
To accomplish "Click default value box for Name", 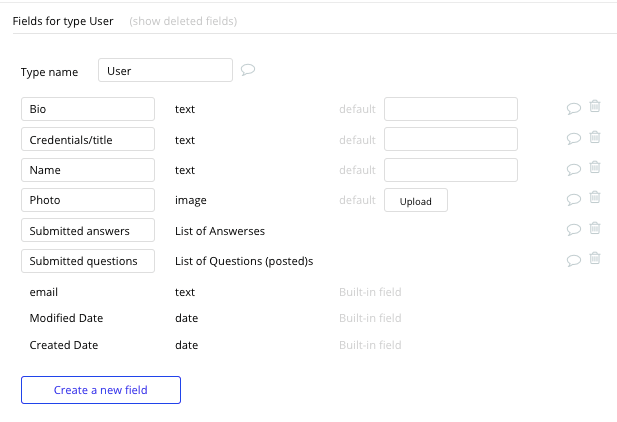I will [451, 170].
